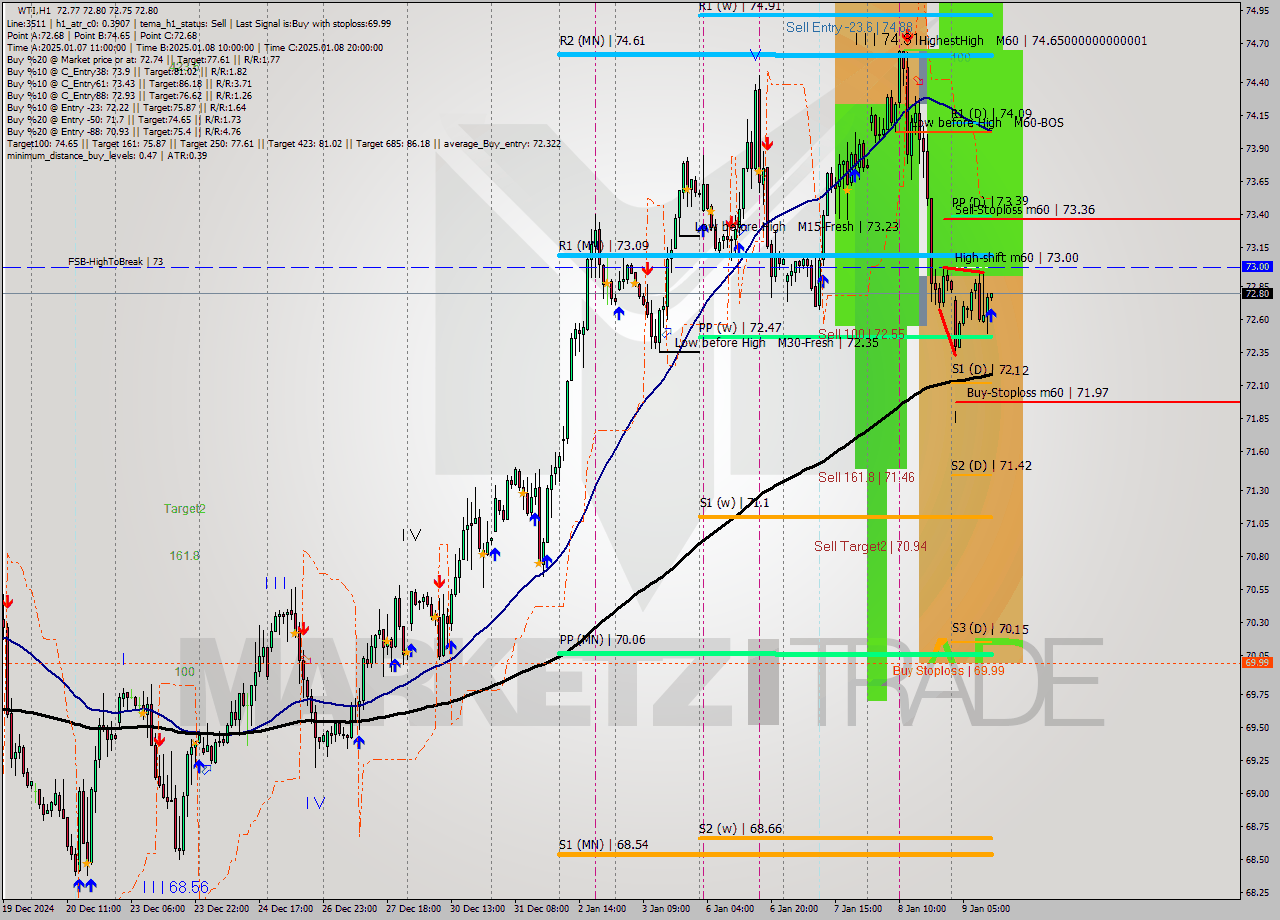Click the red 69.99 price tag
The height and width of the screenshot is (920, 1280).
[x=1257, y=662]
